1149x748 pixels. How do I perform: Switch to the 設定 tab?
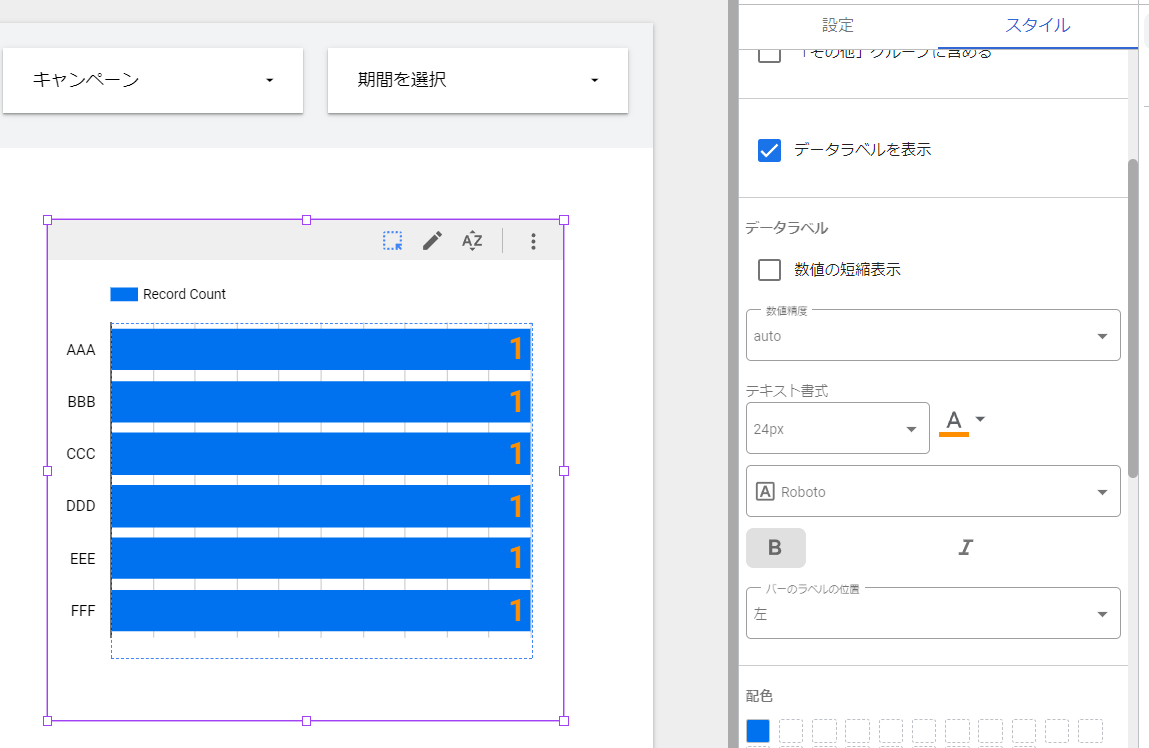(838, 26)
